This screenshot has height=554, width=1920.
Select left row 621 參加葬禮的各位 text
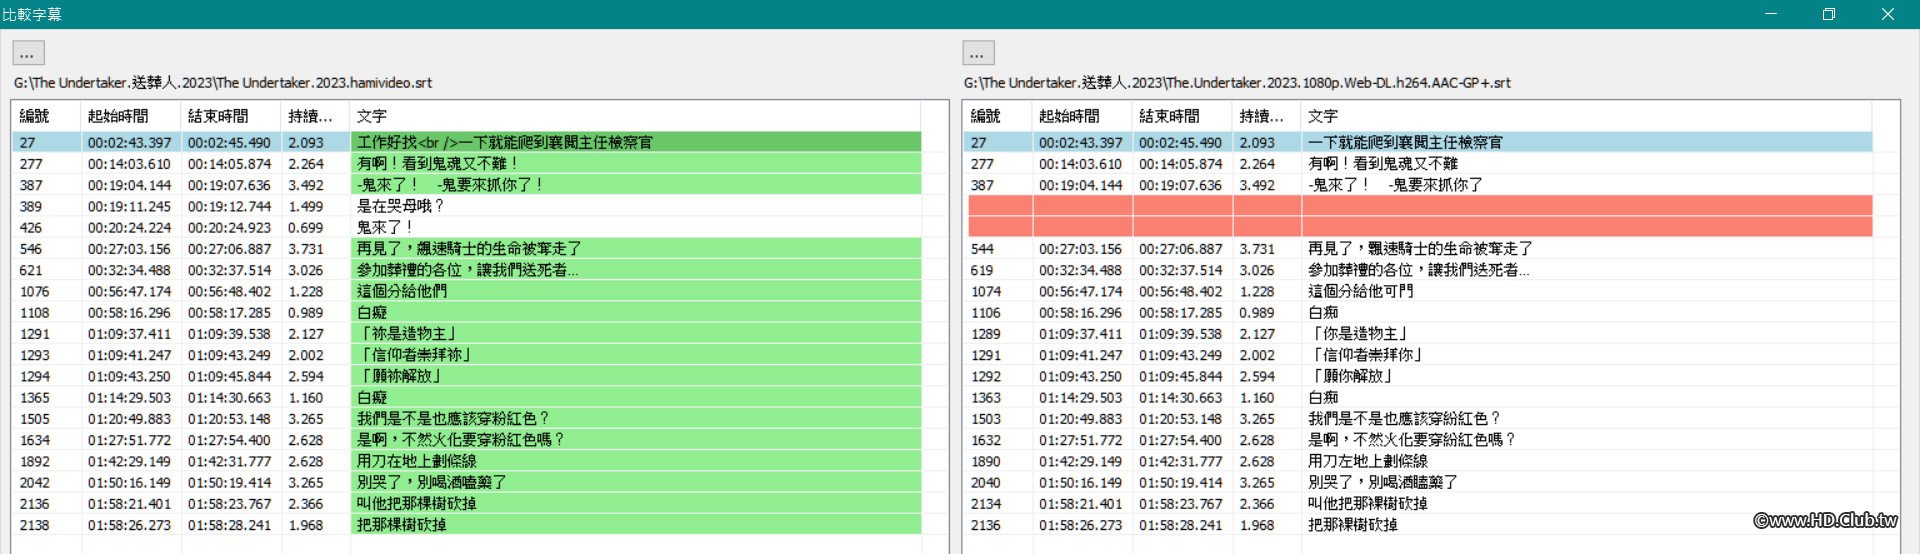click(467, 270)
